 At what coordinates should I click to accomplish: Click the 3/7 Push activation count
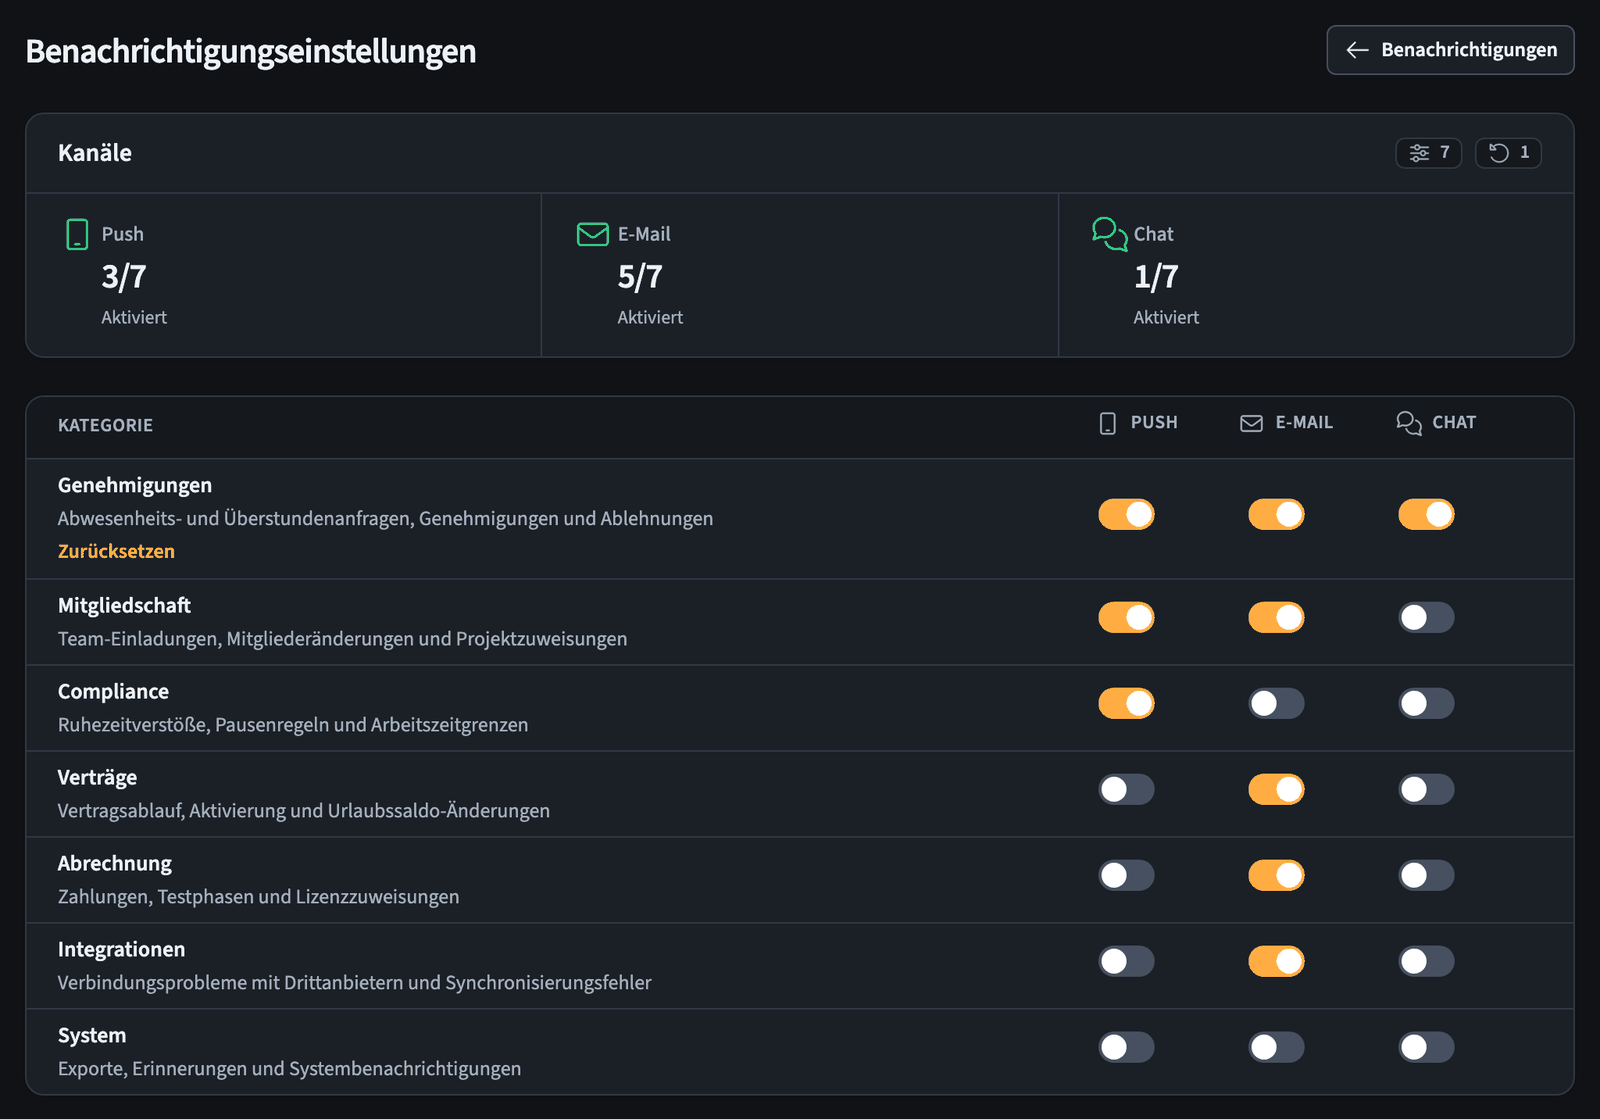click(x=124, y=277)
